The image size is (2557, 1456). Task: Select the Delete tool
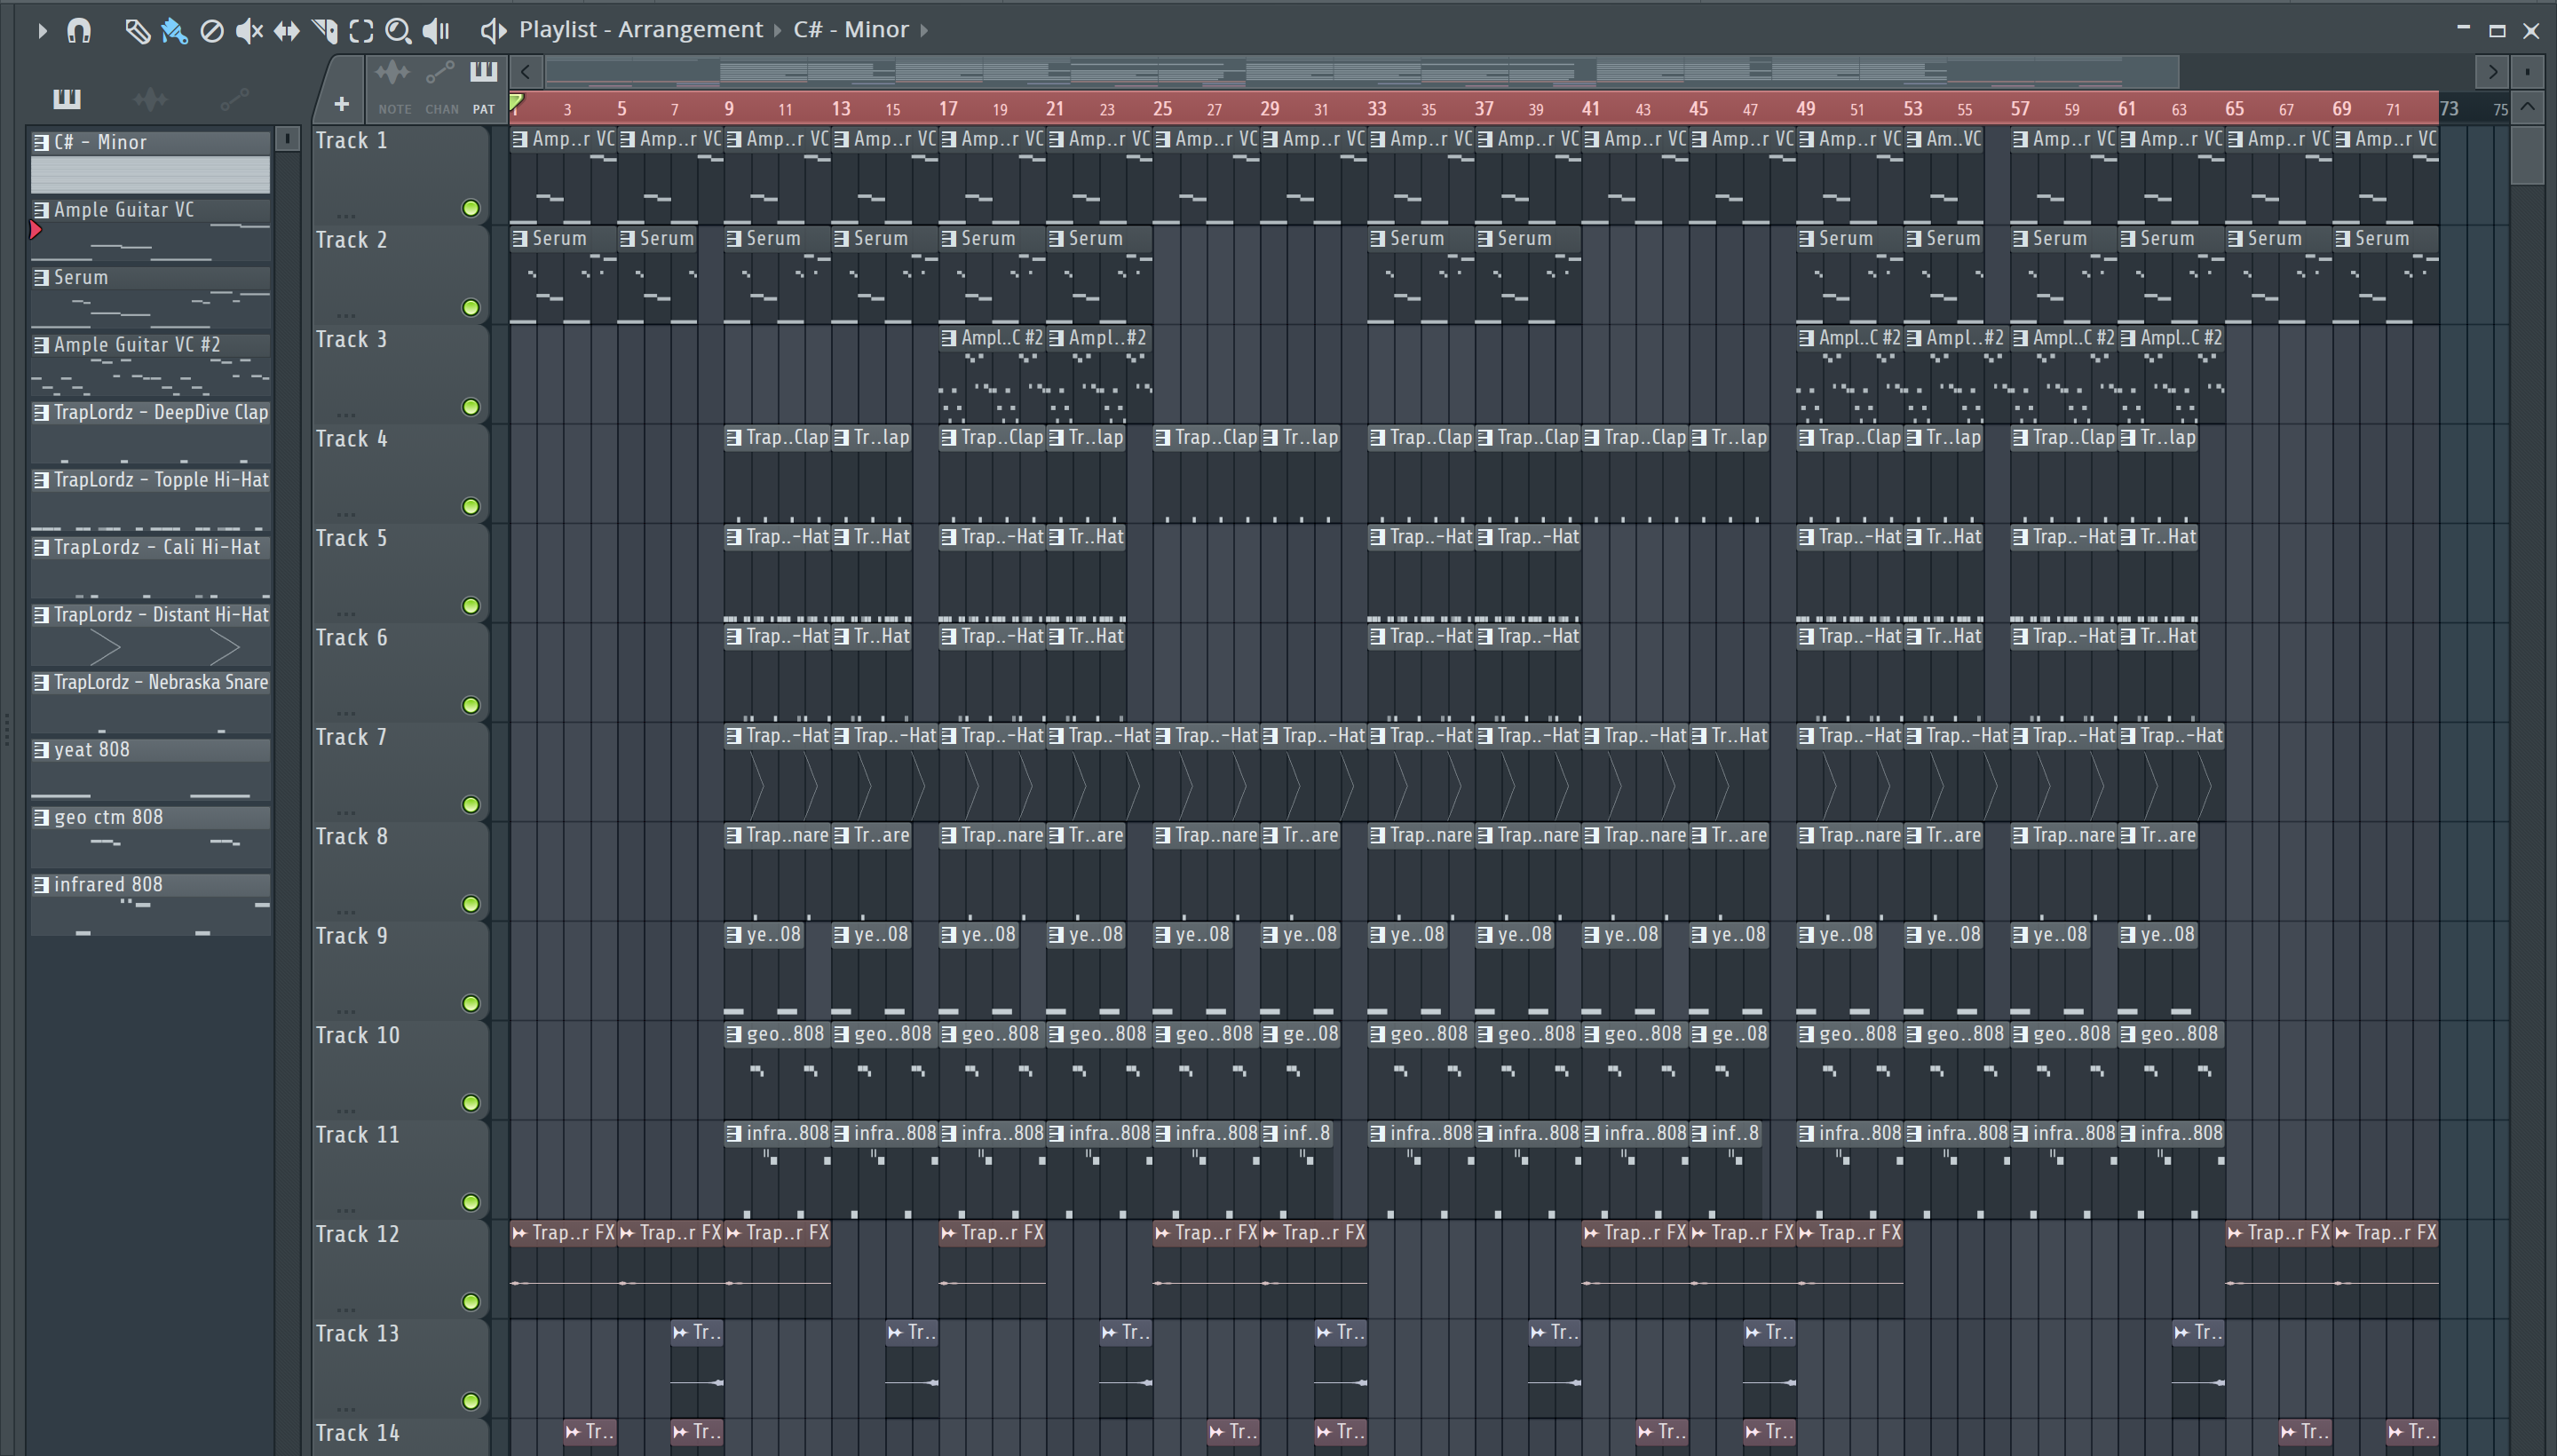212,31
